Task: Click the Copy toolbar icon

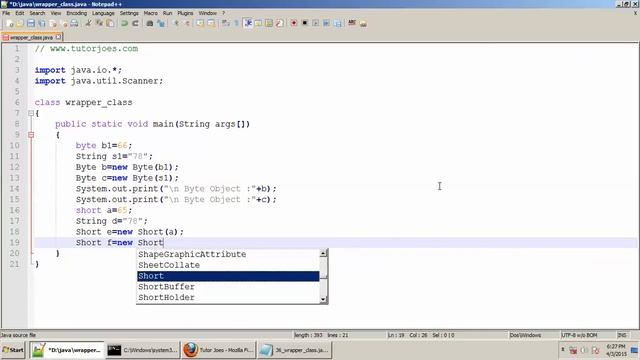Action: [x=99, y=23]
